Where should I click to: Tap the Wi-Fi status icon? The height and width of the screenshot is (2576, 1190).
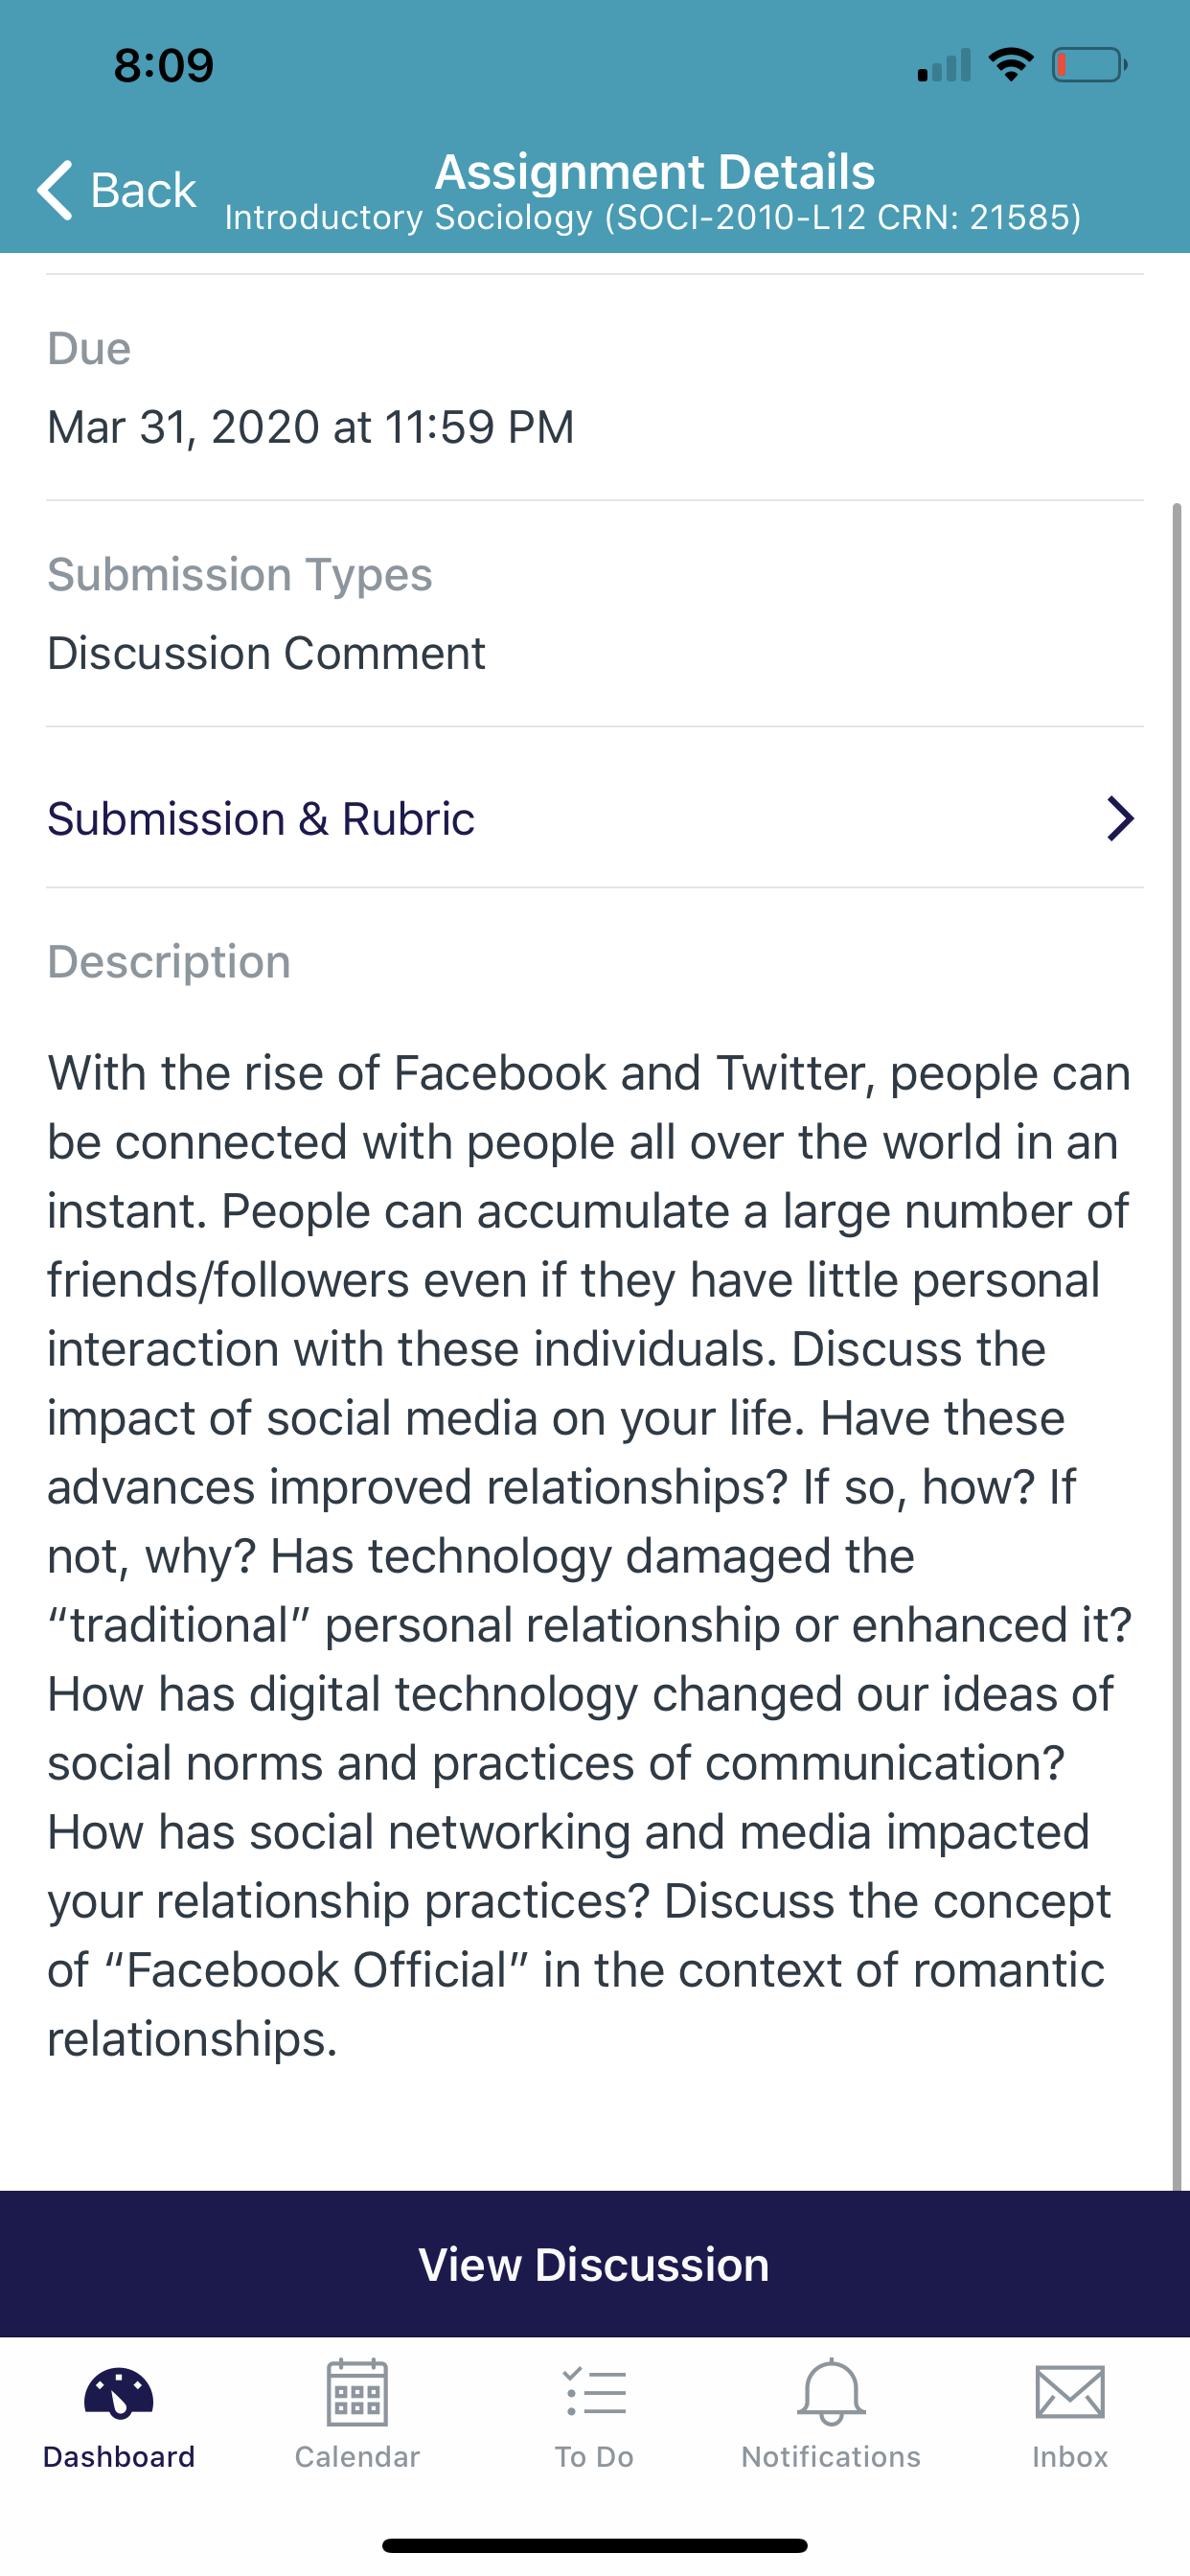pyautogui.click(x=1011, y=65)
